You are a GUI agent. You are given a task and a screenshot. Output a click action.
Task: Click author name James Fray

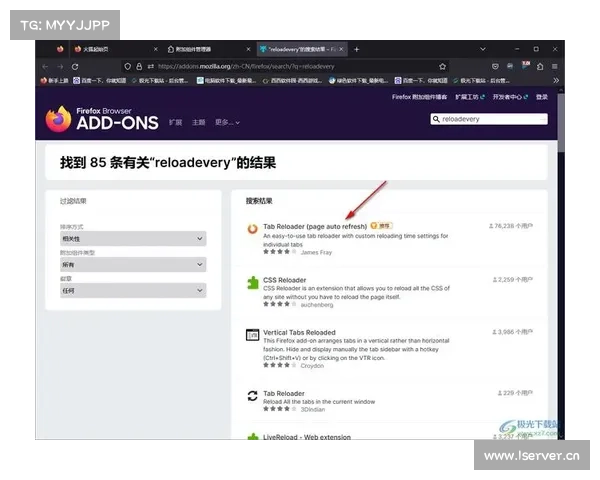click(316, 252)
